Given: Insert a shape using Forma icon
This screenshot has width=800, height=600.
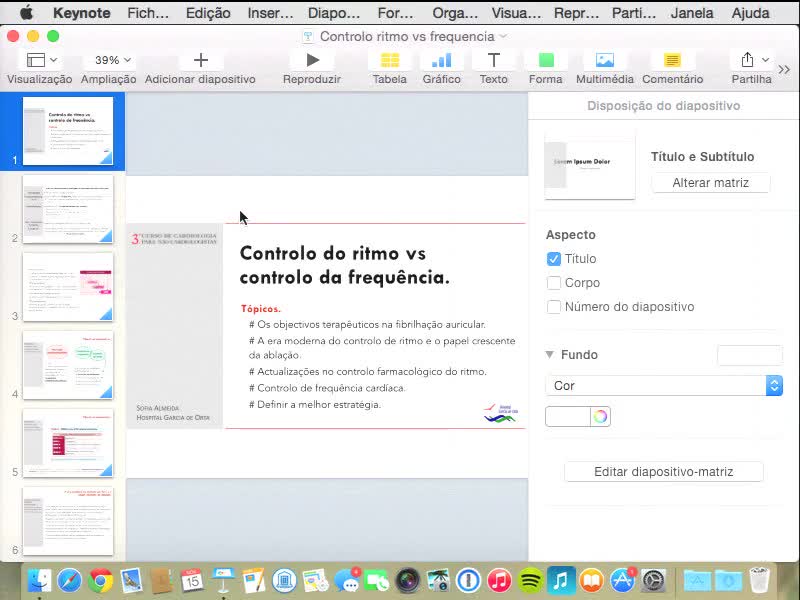Looking at the screenshot, I should pyautogui.click(x=546, y=60).
